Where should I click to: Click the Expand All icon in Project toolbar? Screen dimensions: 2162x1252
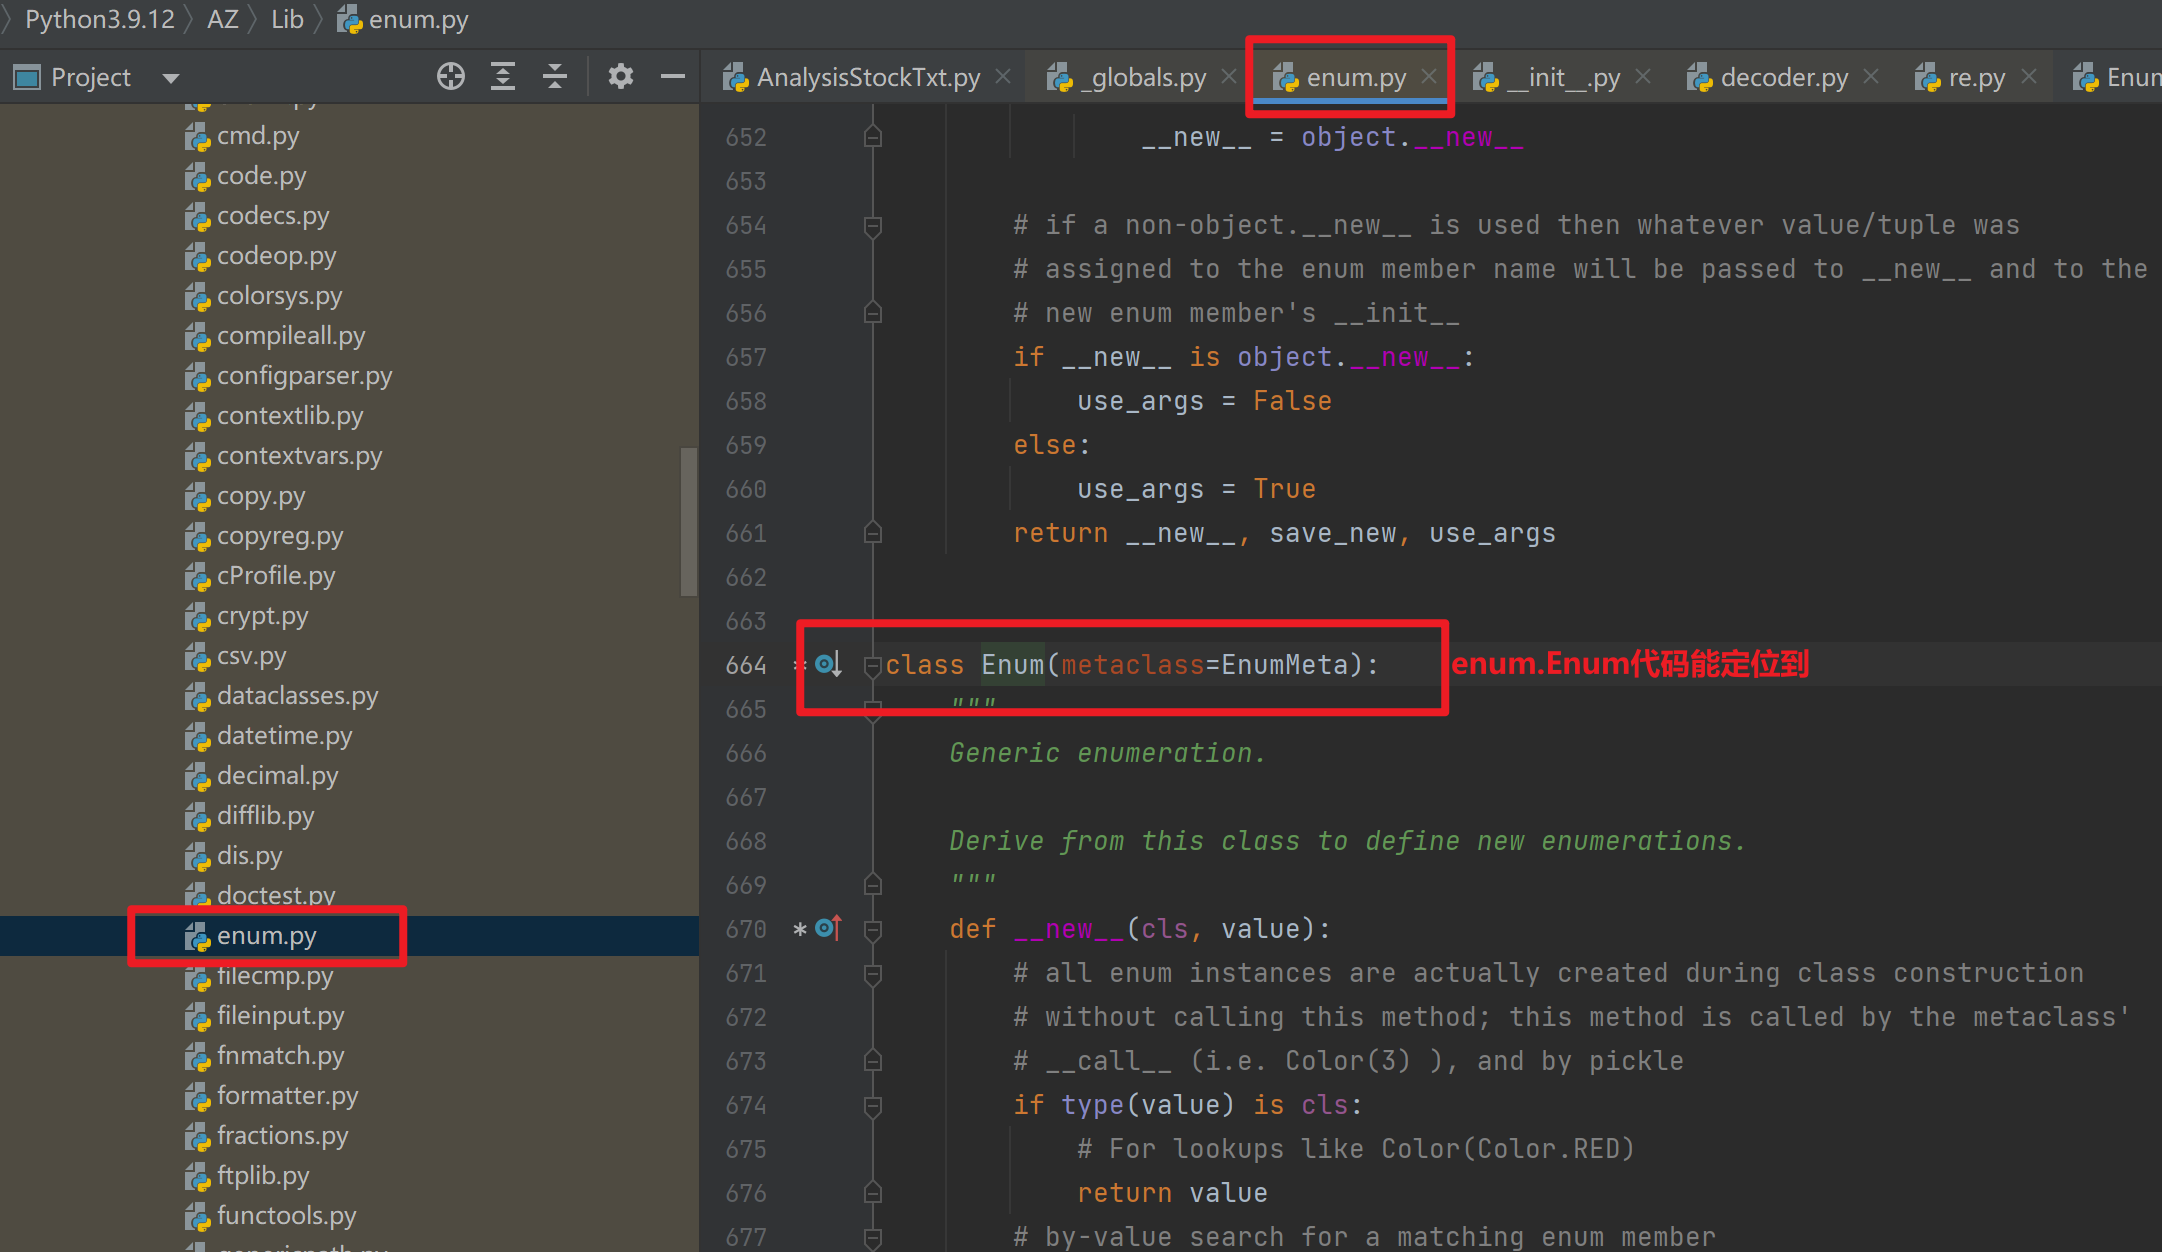coord(503,76)
